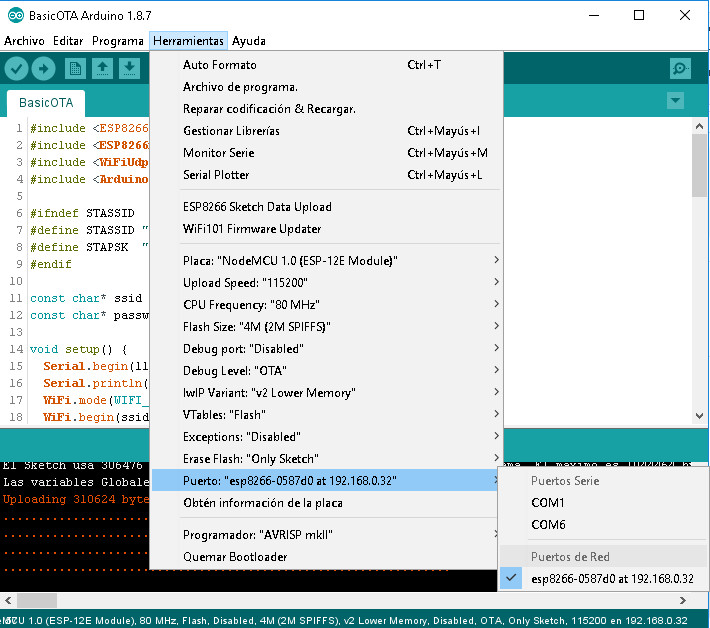Select Obtén información de la placa
The width and height of the screenshot is (710, 628).
(326, 503)
